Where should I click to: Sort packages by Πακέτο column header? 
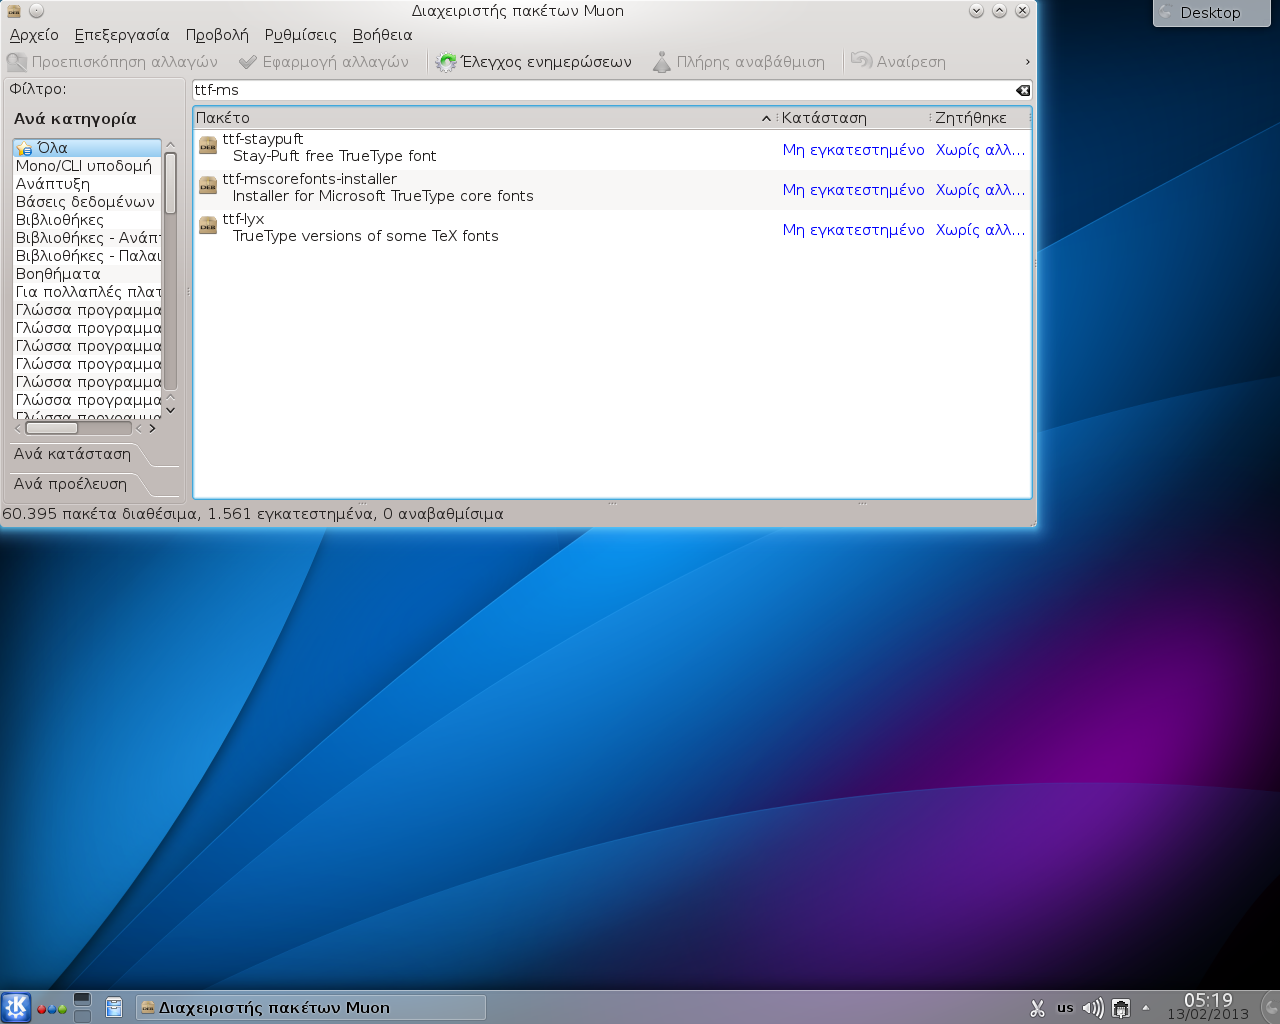[480, 118]
